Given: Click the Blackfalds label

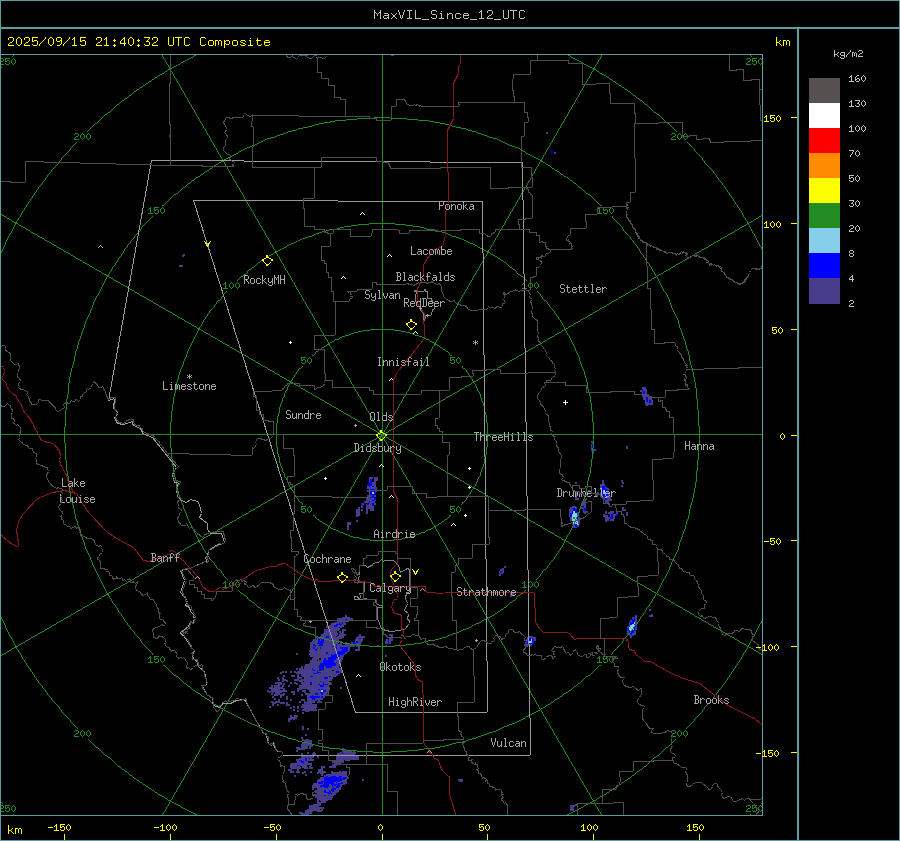Looking at the screenshot, I should 425,277.
